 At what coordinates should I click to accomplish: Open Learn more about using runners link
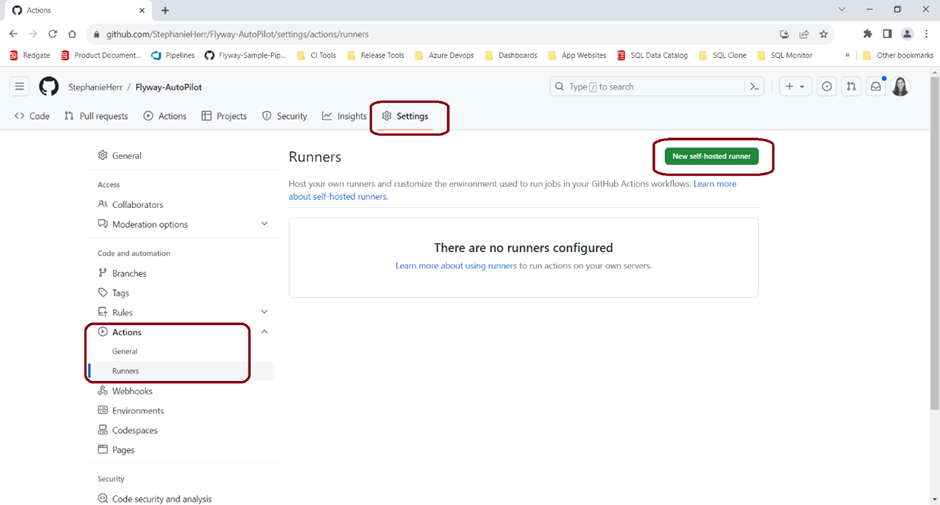point(456,266)
